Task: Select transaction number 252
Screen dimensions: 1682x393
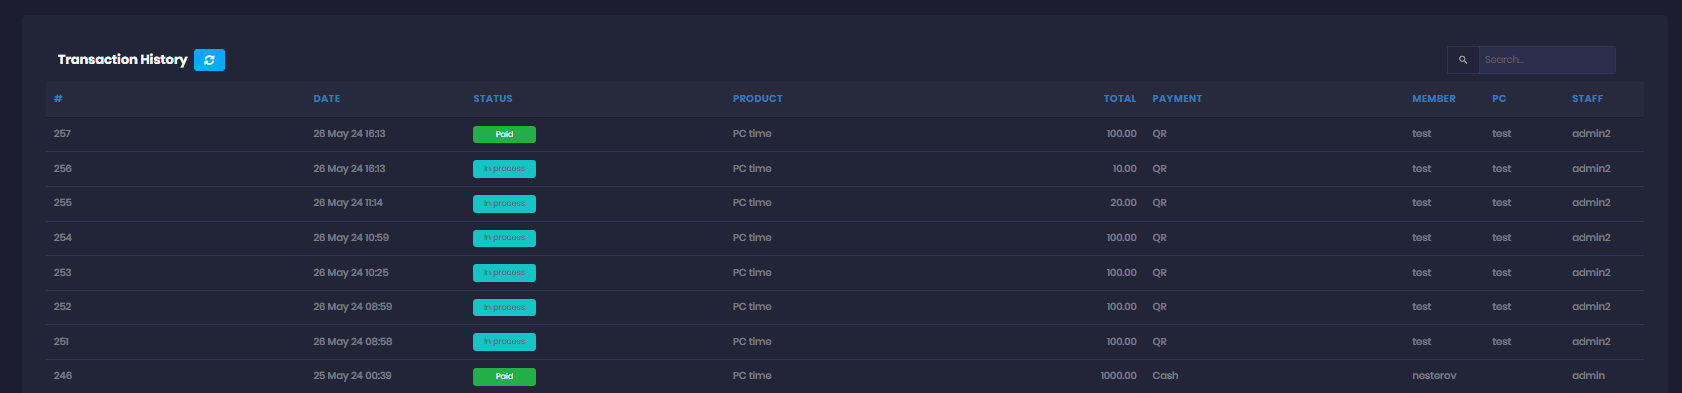Action: [63, 307]
